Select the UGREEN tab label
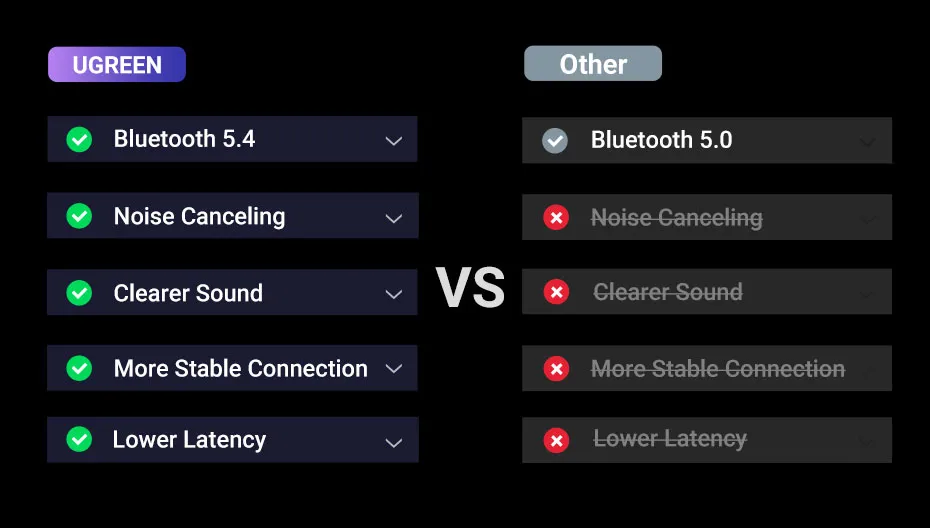Viewport: 930px width, 528px height. coord(117,65)
